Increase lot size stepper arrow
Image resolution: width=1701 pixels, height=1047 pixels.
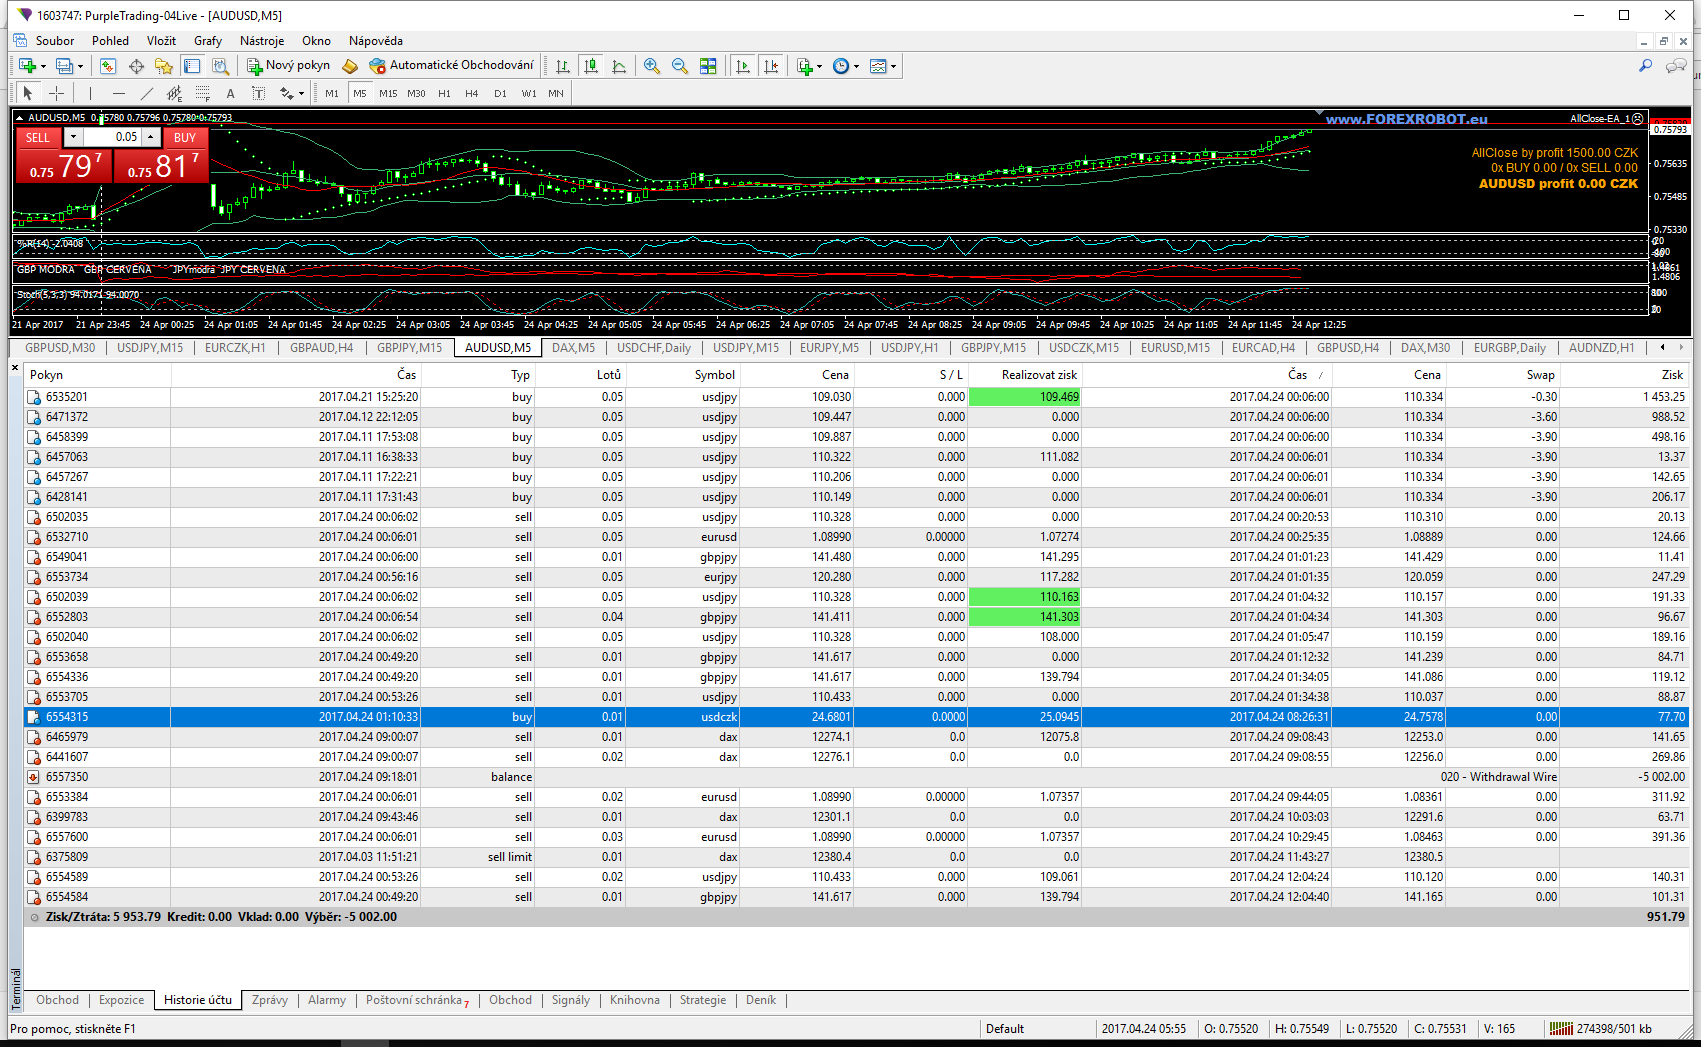151,137
